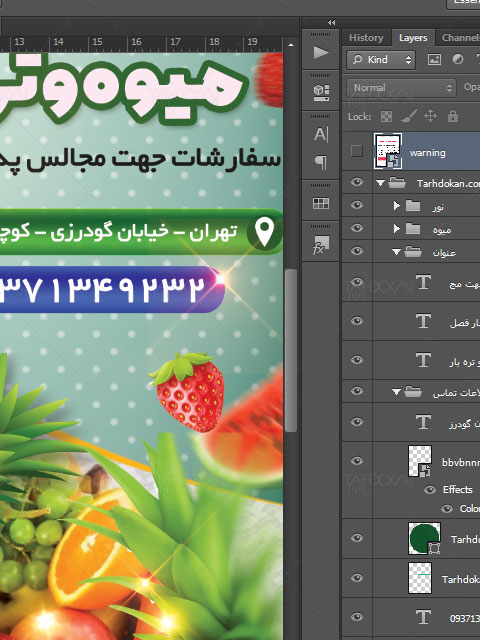
Task: Click the blue phone number banner on canvas
Action: click(x=110, y=289)
